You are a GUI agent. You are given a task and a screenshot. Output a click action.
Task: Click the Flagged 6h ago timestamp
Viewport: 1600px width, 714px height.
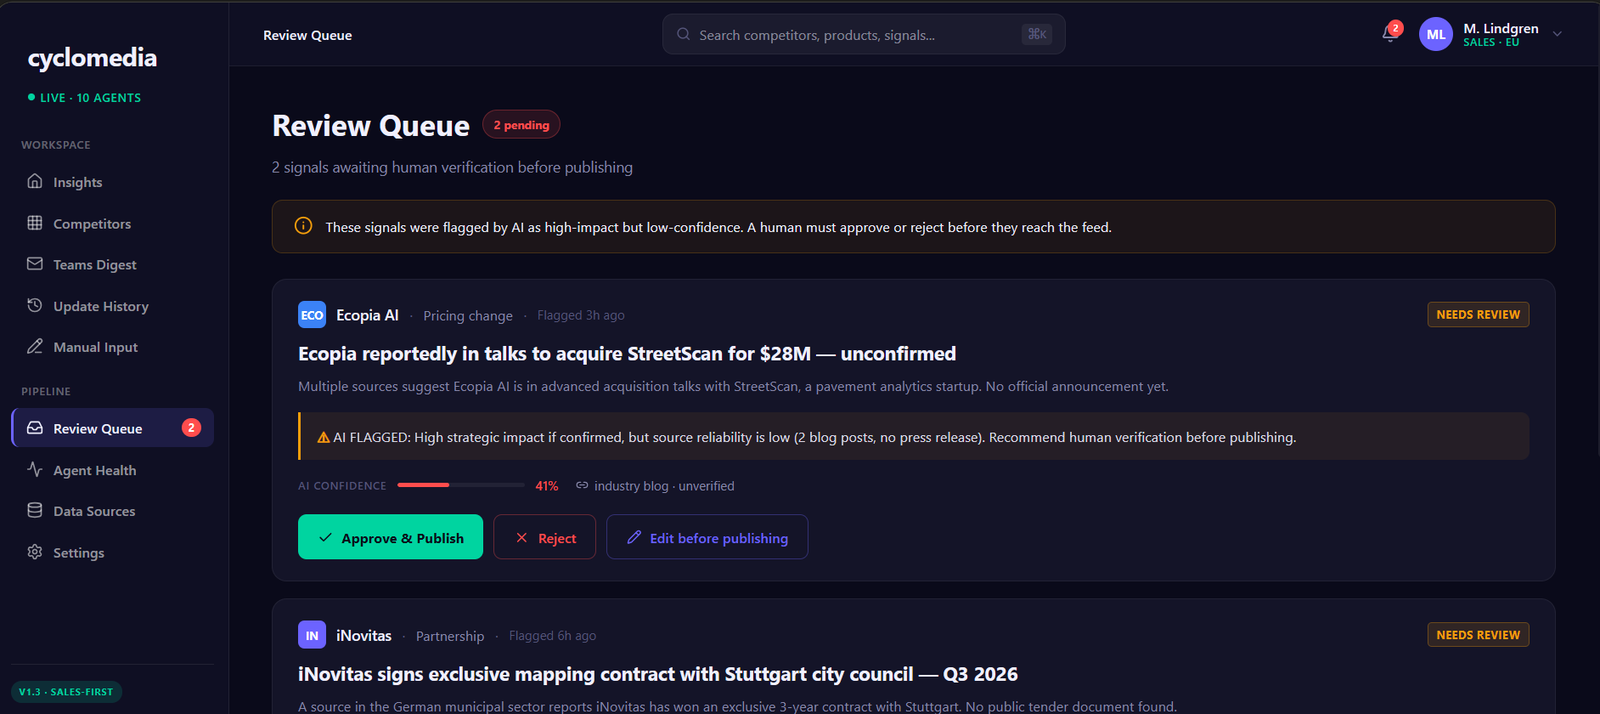tap(552, 635)
